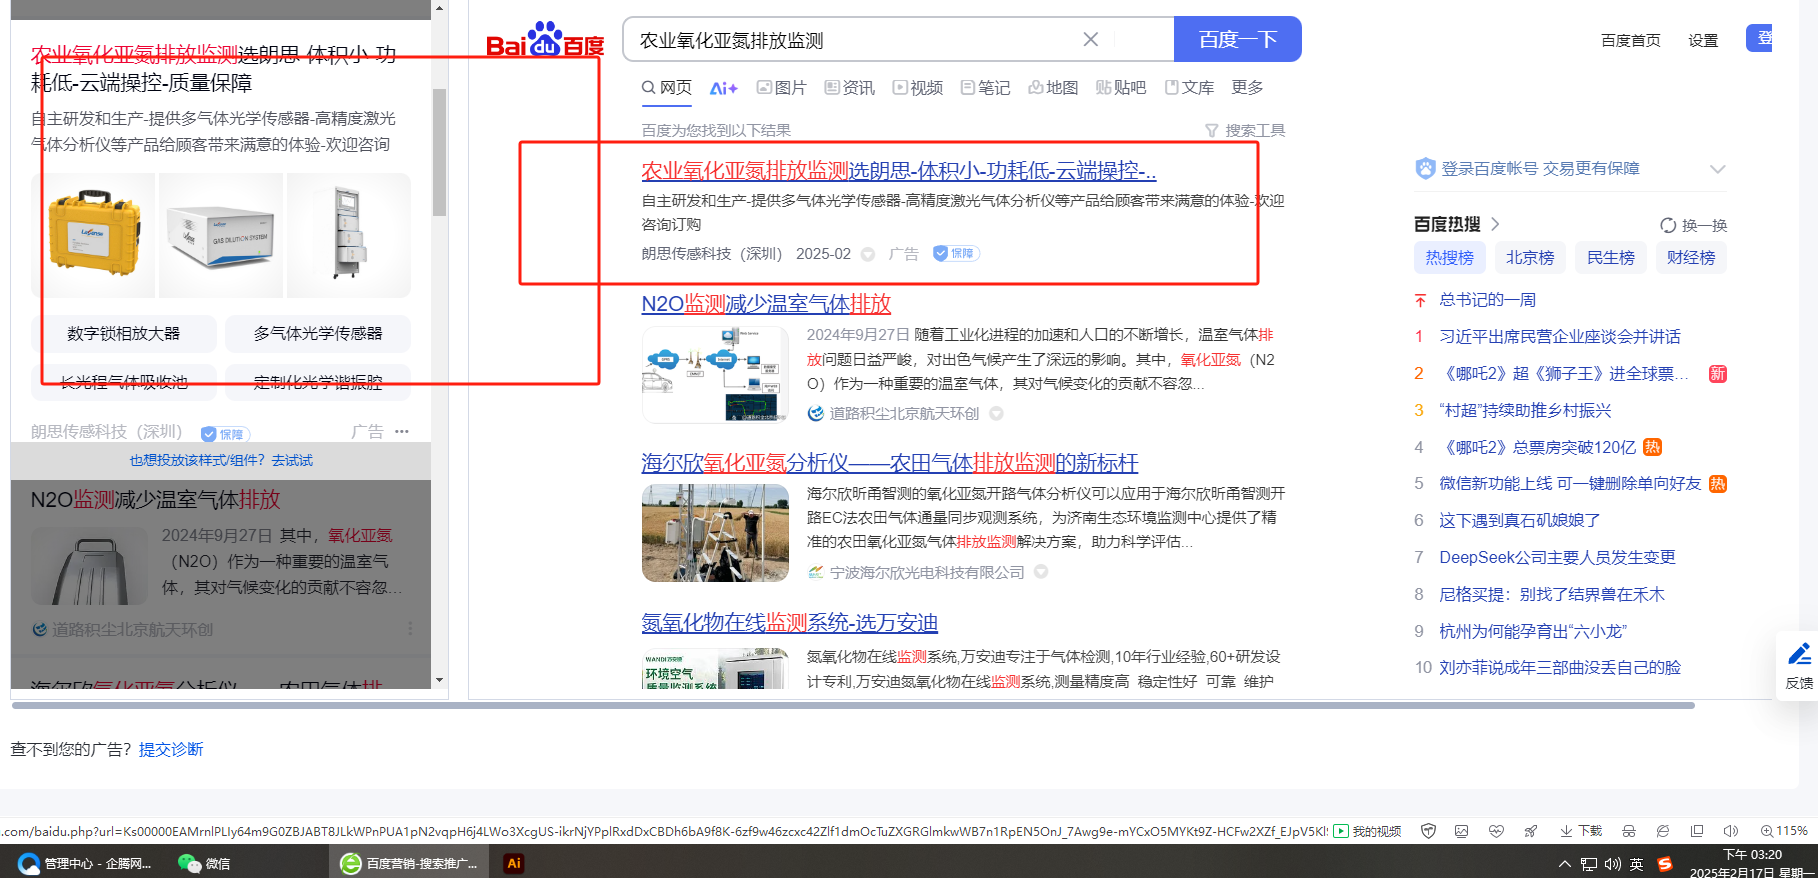Click the horizontal scrollbar below the results
This screenshot has width=1818, height=878.
[x=853, y=705]
